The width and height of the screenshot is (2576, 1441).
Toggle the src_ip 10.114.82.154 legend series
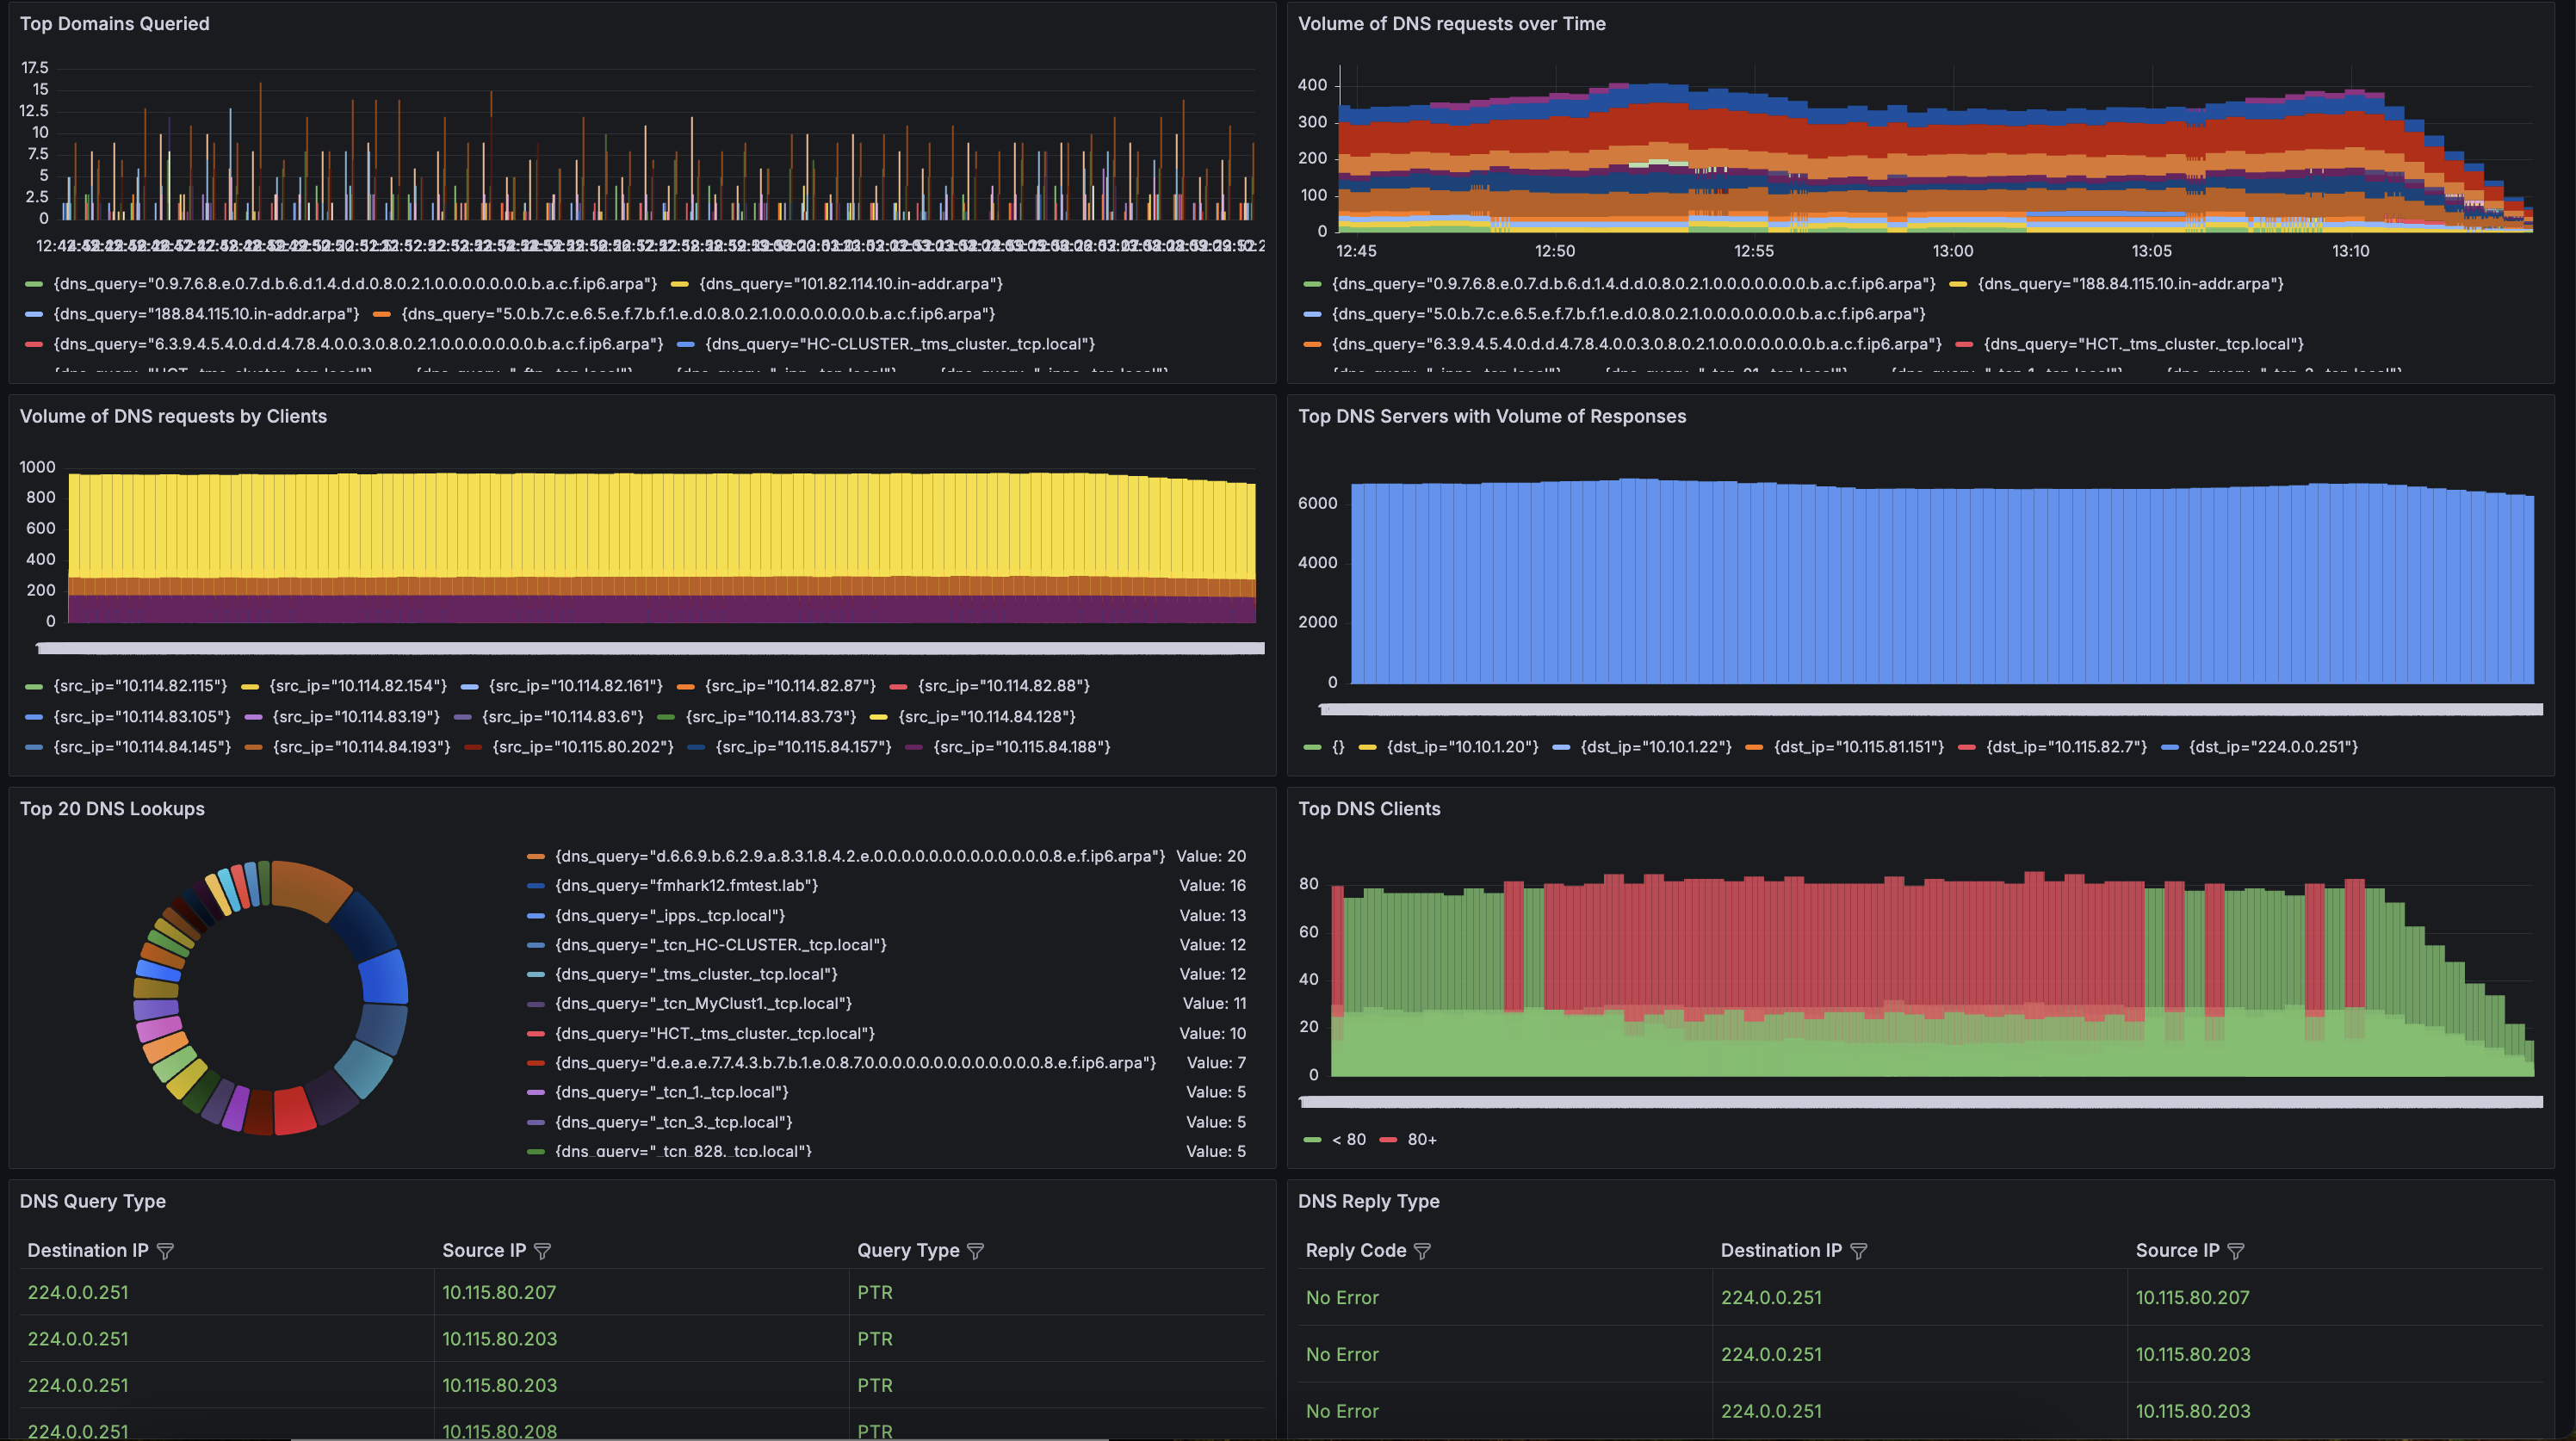coord(357,686)
